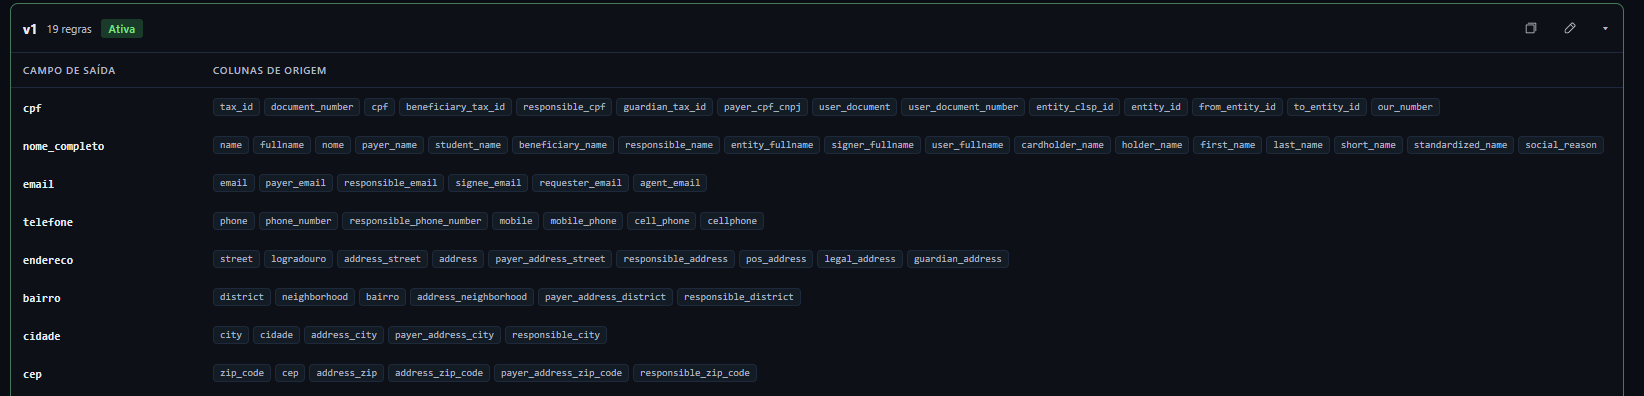Click the entity_fullname tag
Screen dimensions: 1644x396
pos(772,145)
